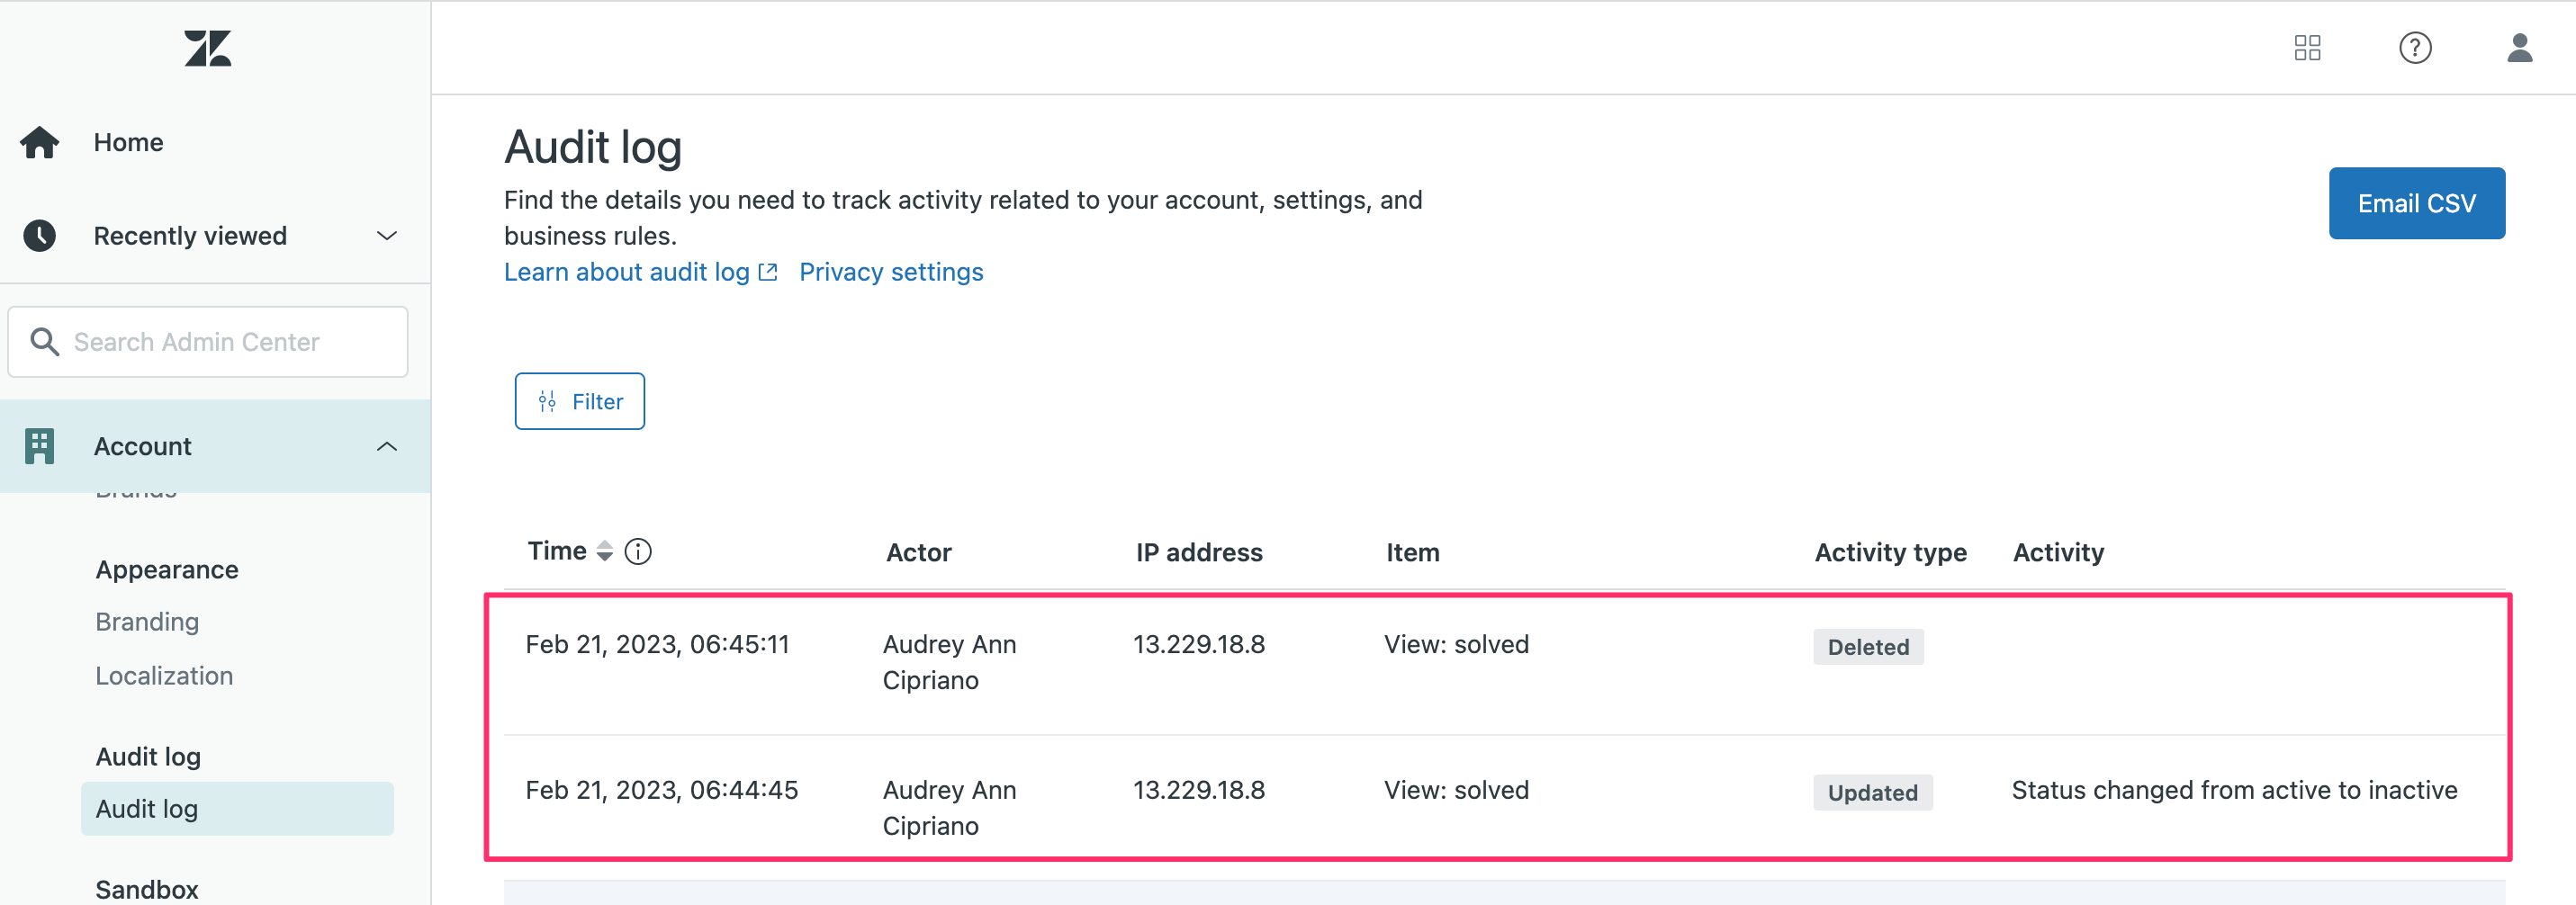Screen dimensions: 2576x905
Task: Click the Search Admin Center field
Action: click(208, 342)
